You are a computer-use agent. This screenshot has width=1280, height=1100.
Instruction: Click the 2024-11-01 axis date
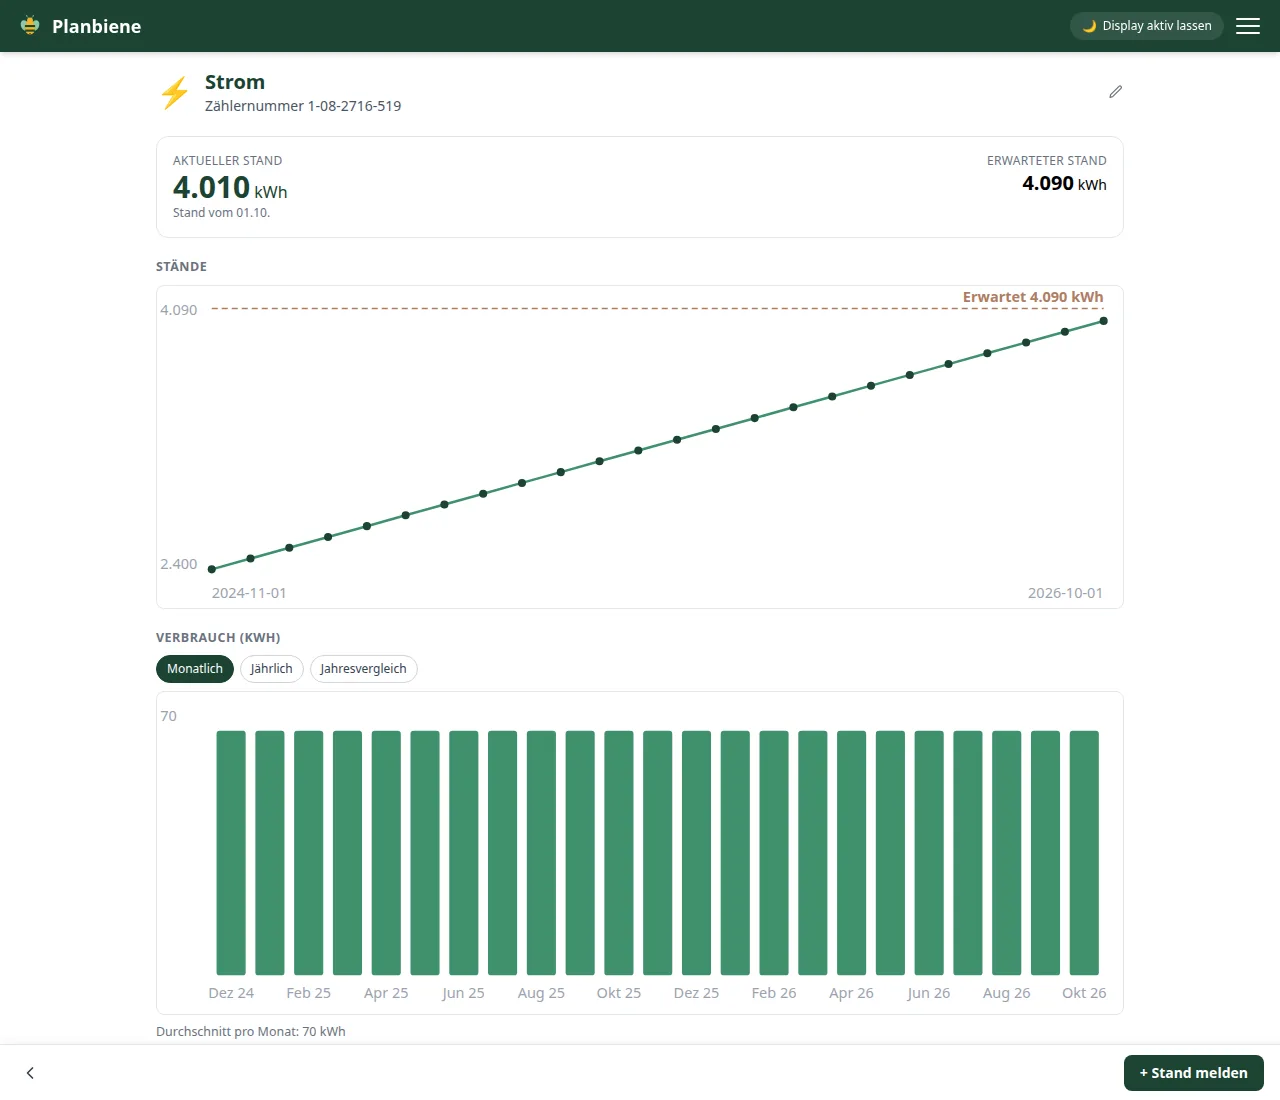pyautogui.click(x=249, y=593)
